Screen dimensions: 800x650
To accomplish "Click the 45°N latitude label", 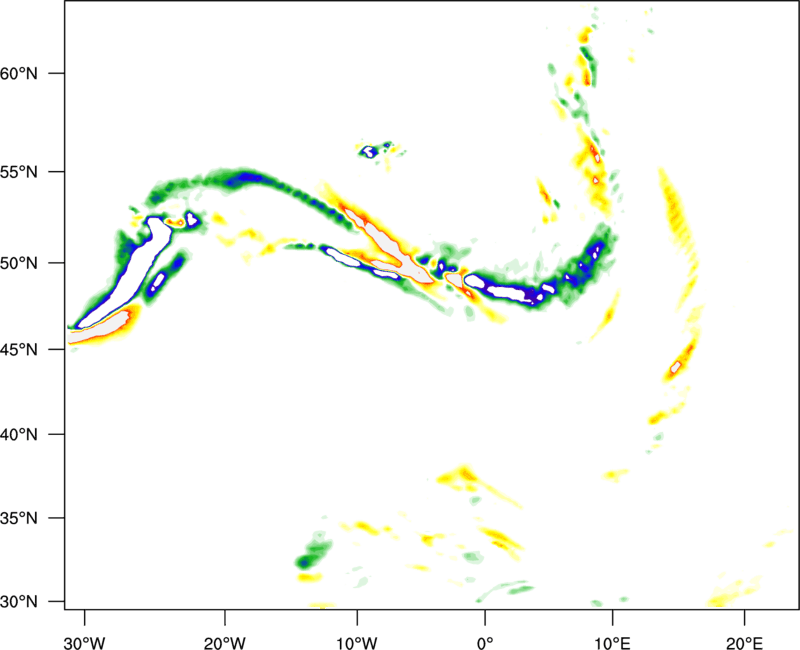I will [x=19, y=349].
